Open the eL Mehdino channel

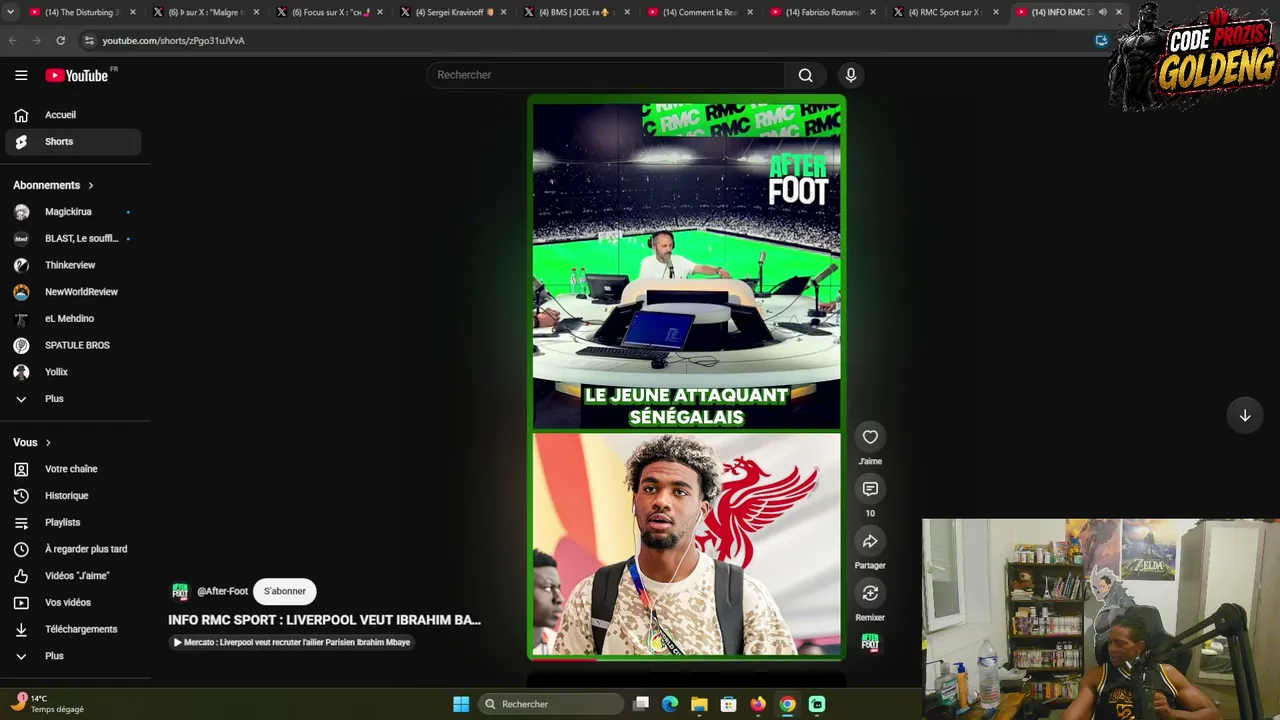(x=73, y=319)
